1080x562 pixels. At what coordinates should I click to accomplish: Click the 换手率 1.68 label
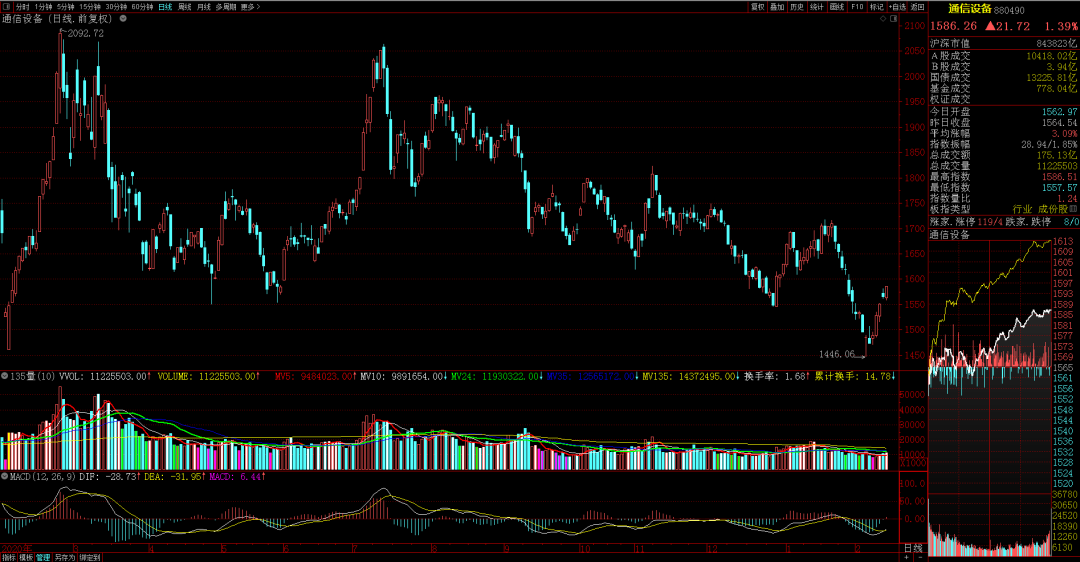(776, 377)
